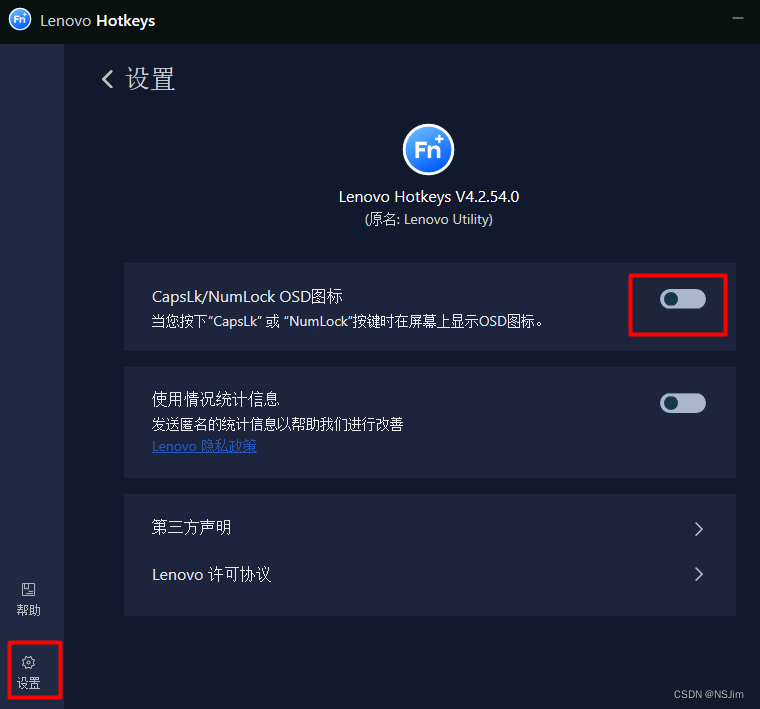
Task: Enable the 使用情况统计信息 switch
Action: tap(682, 403)
